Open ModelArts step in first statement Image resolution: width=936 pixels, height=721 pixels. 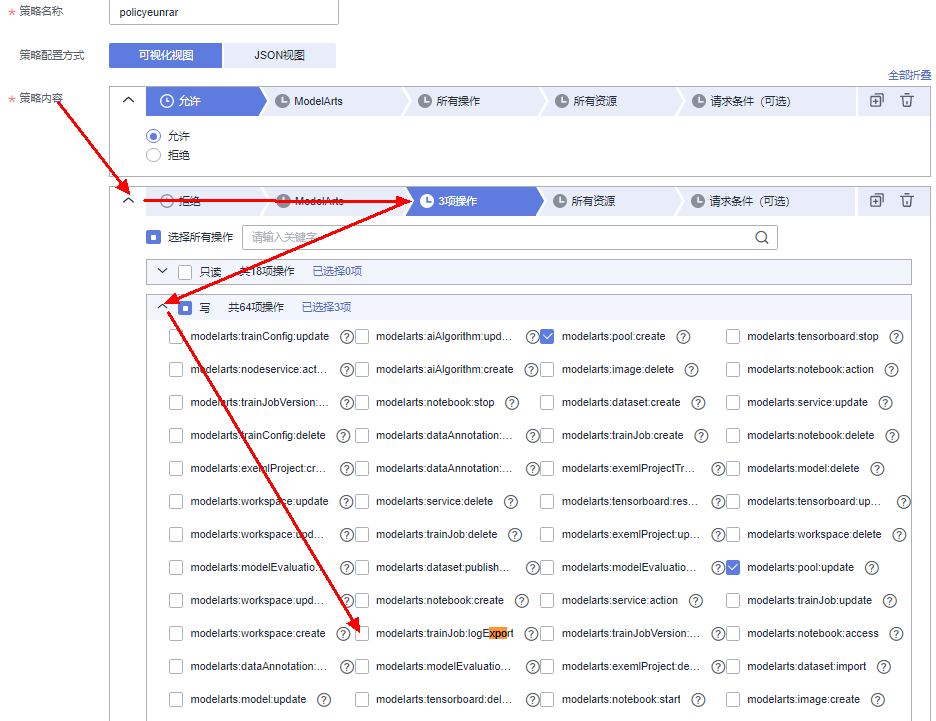click(333, 101)
